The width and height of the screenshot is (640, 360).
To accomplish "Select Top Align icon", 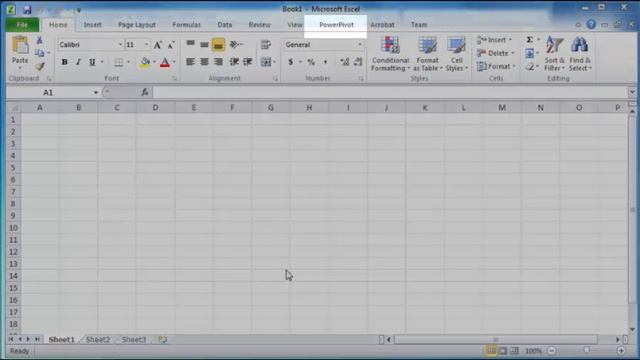I will pos(190,44).
